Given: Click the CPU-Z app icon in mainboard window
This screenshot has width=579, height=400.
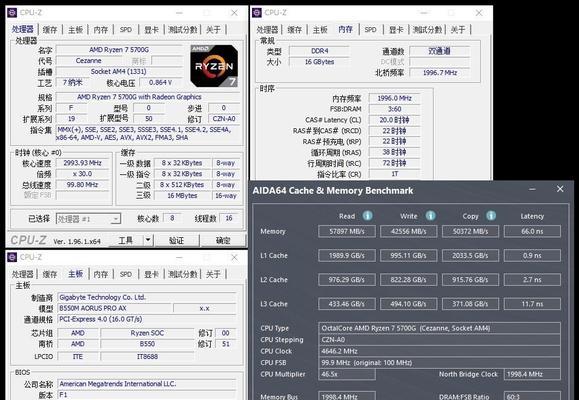Looking at the screenshot, I should pos(12,257).
